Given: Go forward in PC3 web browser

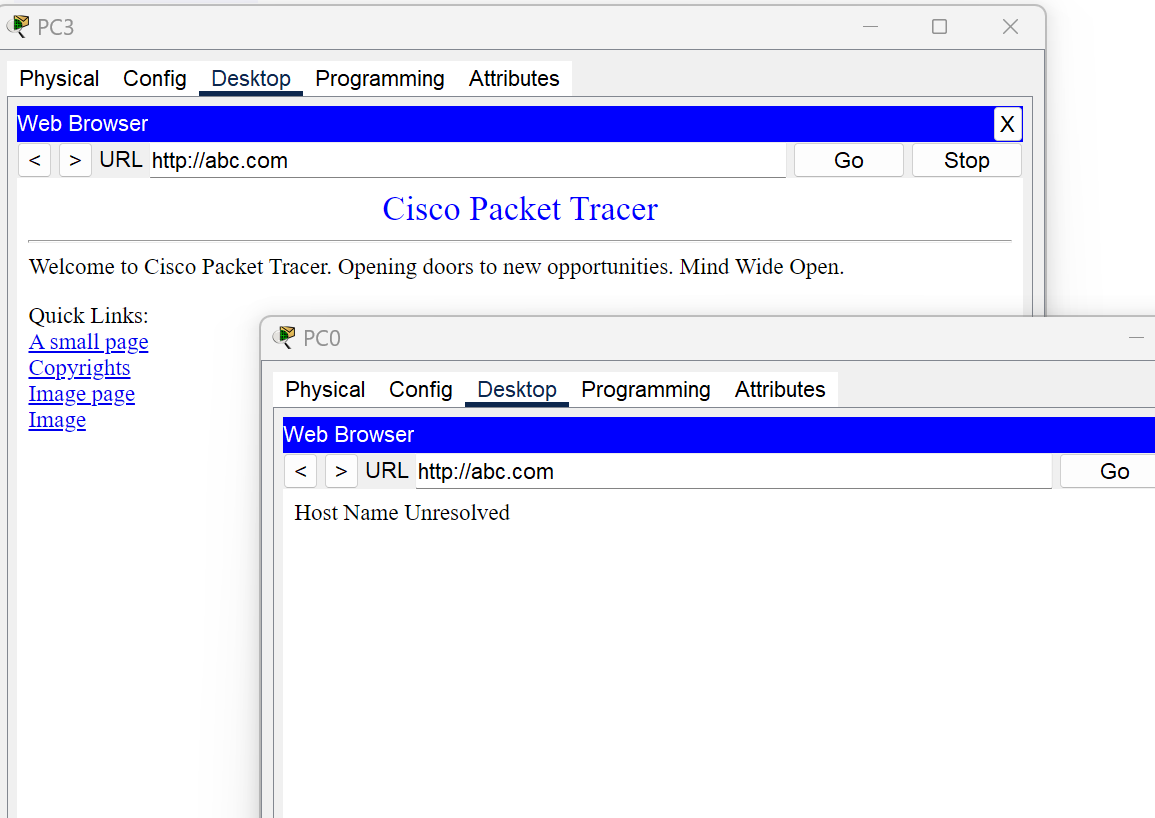Looking at the screenshot, I should 75,160.
